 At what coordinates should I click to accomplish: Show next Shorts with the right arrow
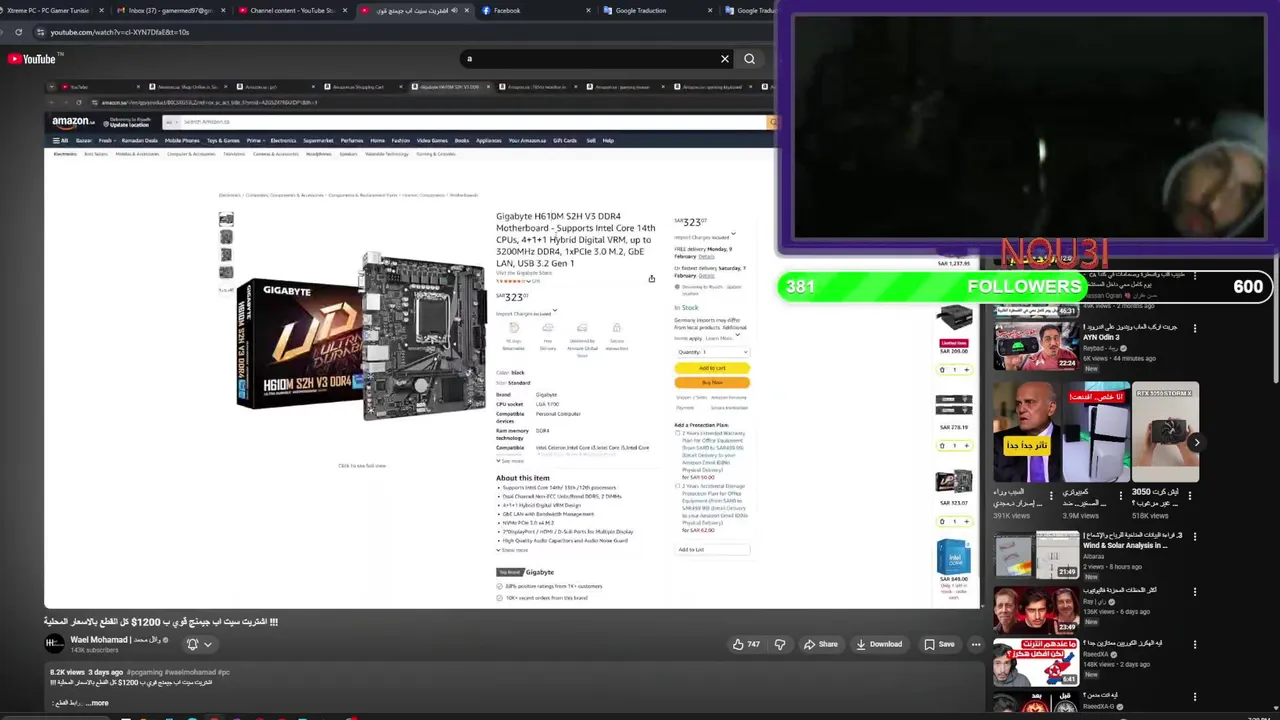(x=1196, y=442)
